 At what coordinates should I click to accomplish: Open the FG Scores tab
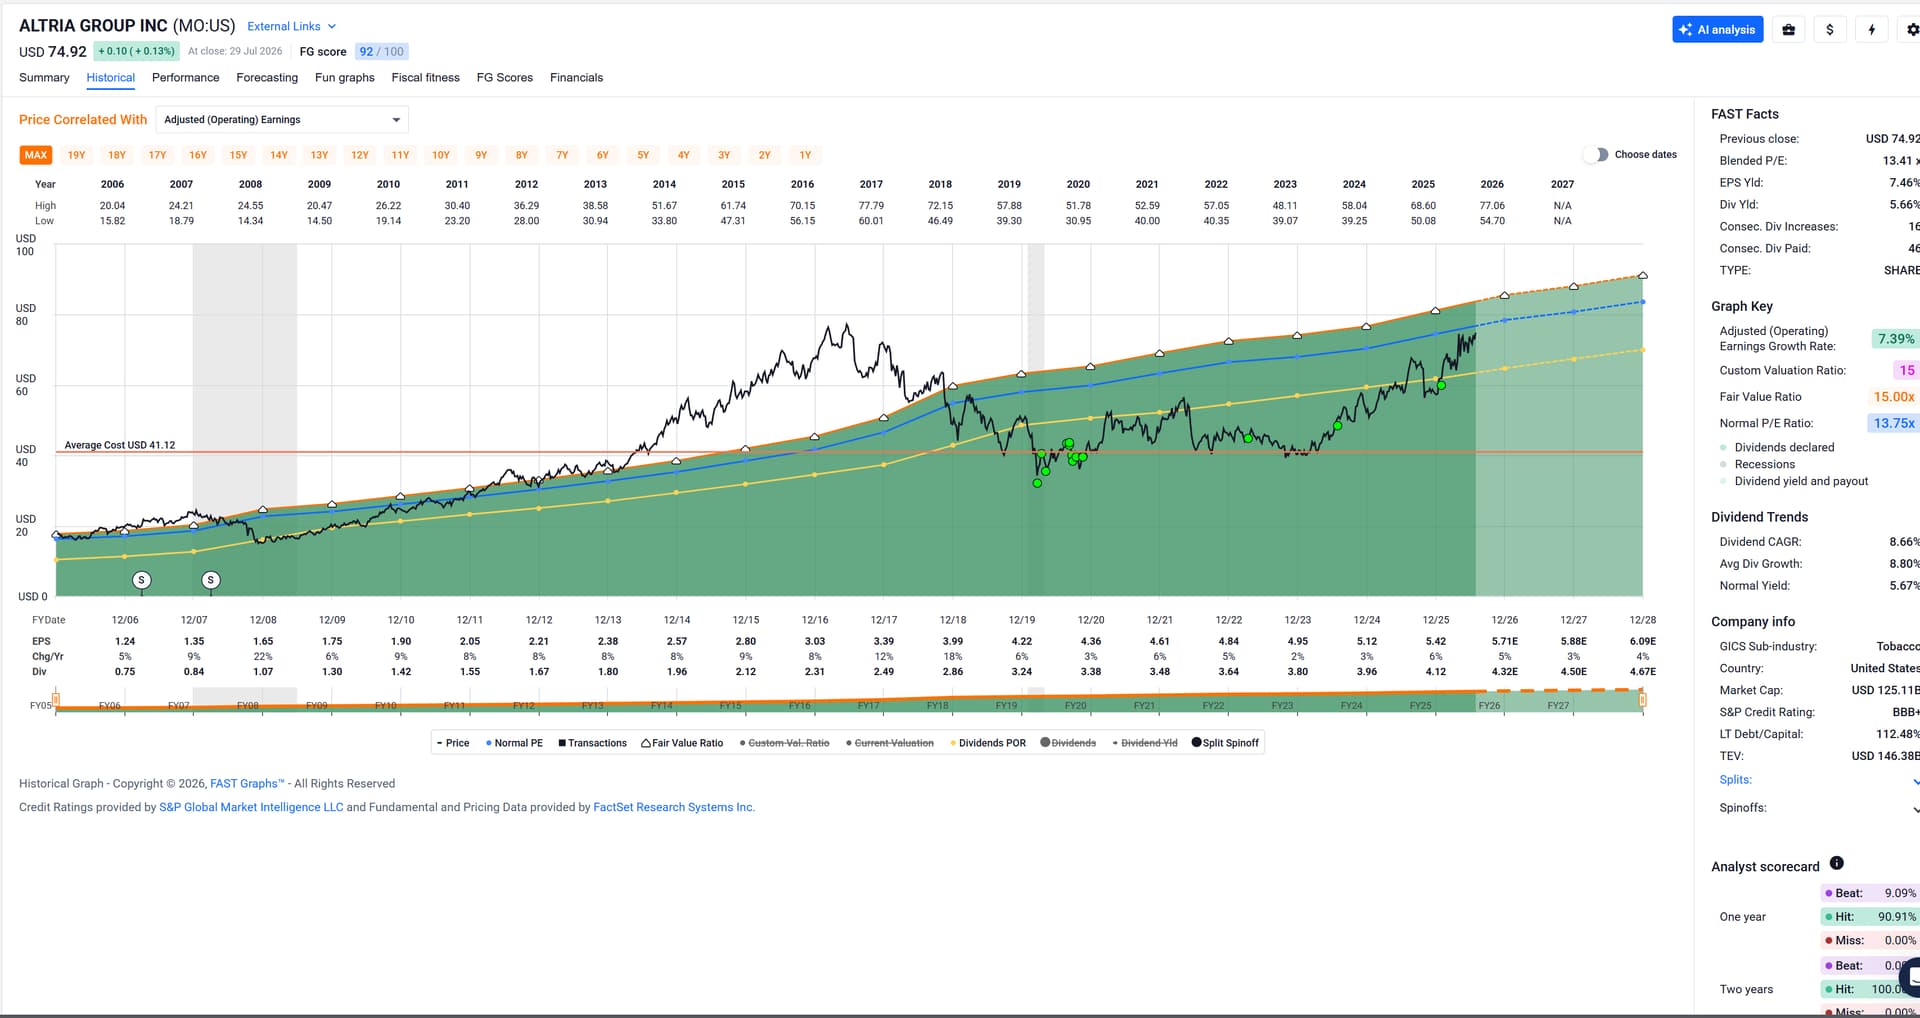(x=505, y=78)
